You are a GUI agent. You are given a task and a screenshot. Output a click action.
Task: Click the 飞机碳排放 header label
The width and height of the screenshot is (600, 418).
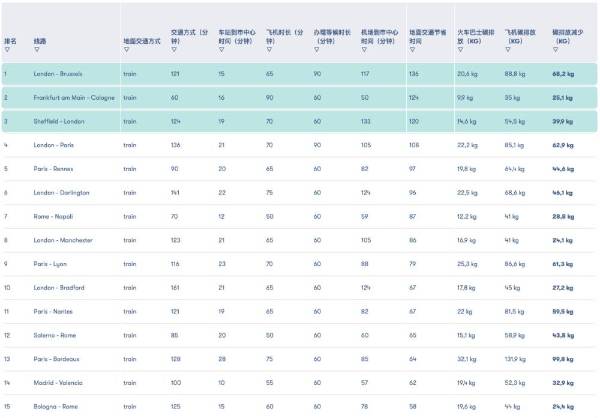[520, 36]
